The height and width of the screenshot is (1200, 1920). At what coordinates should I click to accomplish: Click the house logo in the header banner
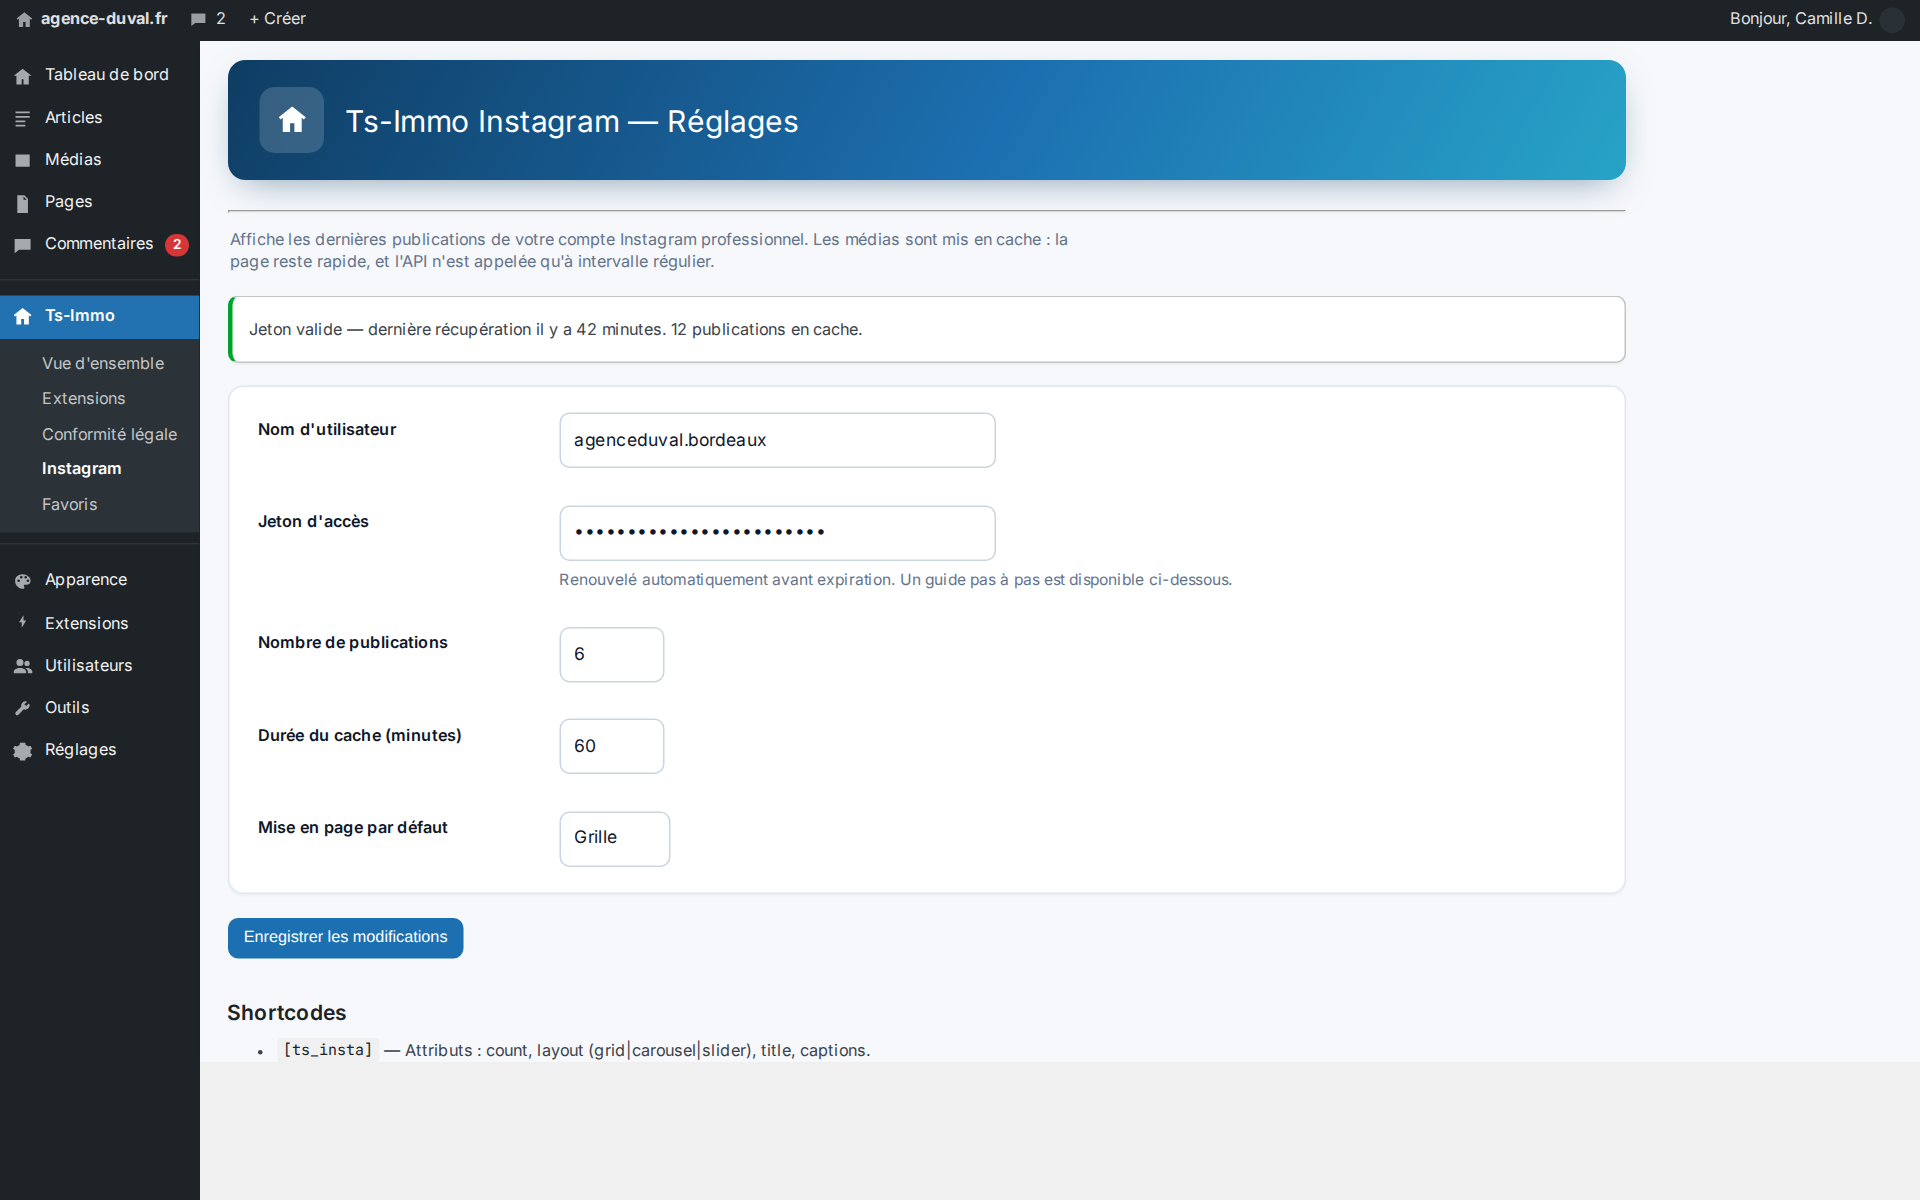pos(292,120)
